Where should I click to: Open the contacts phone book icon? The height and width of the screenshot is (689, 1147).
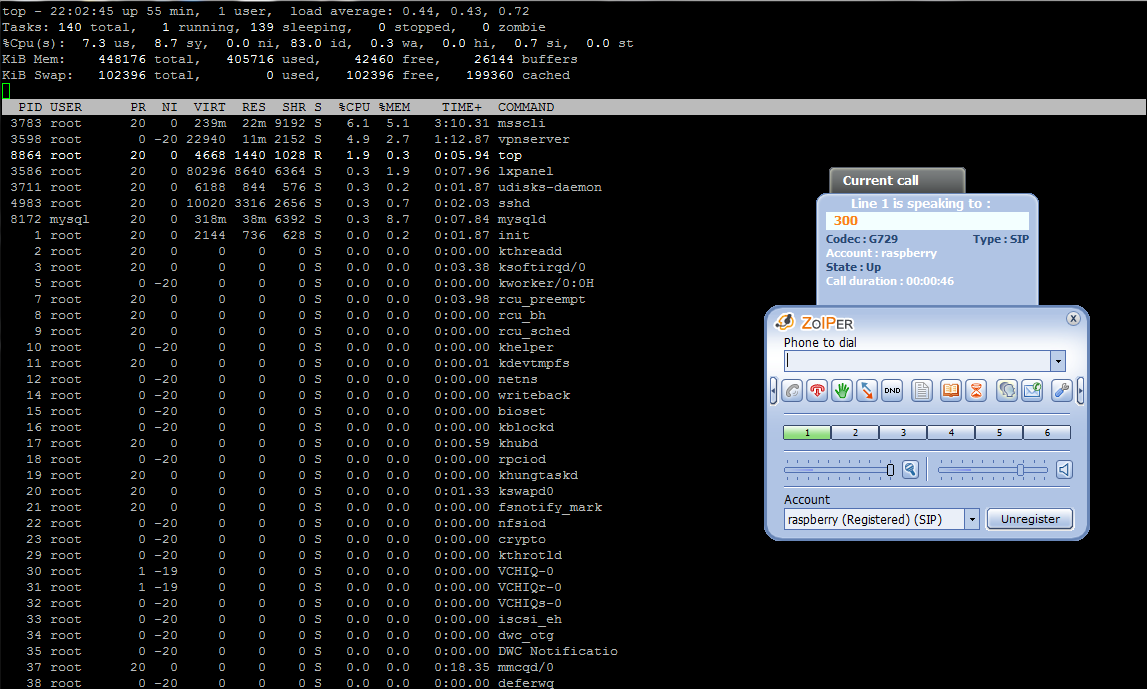click(x=950, y=391)
